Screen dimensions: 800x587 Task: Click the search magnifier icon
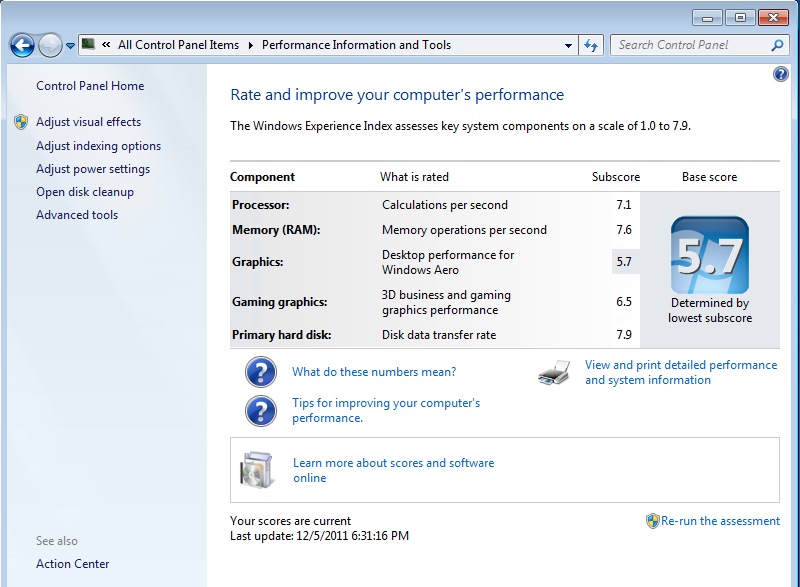777,45
